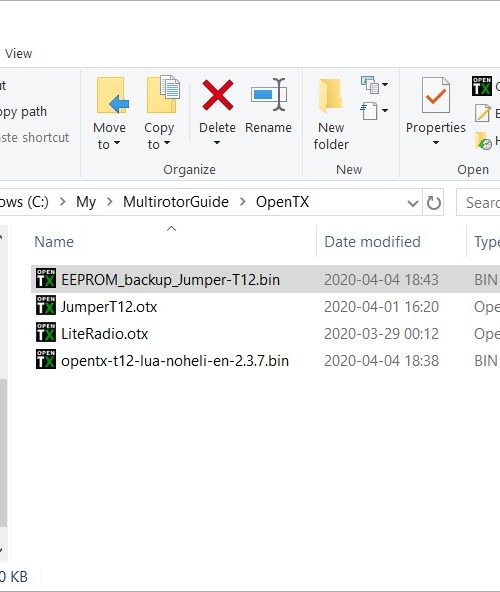500x592 pixels.
Task: Expand the Delete options arrow
Action: tap(217, 143)
